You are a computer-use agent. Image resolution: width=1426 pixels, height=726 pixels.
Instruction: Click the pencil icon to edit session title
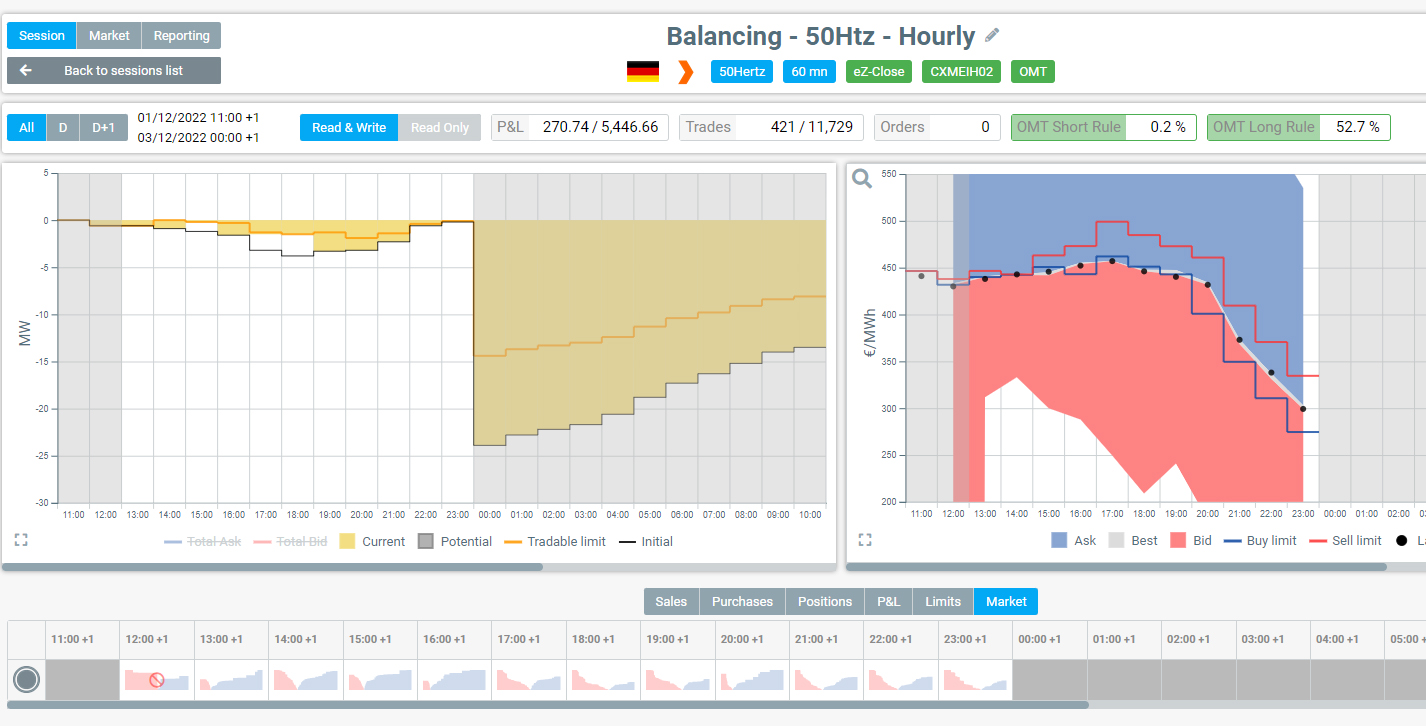991,35
